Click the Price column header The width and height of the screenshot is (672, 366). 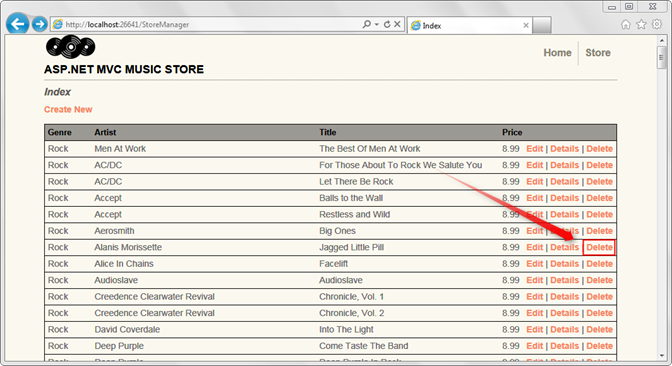tap(512, 132)
